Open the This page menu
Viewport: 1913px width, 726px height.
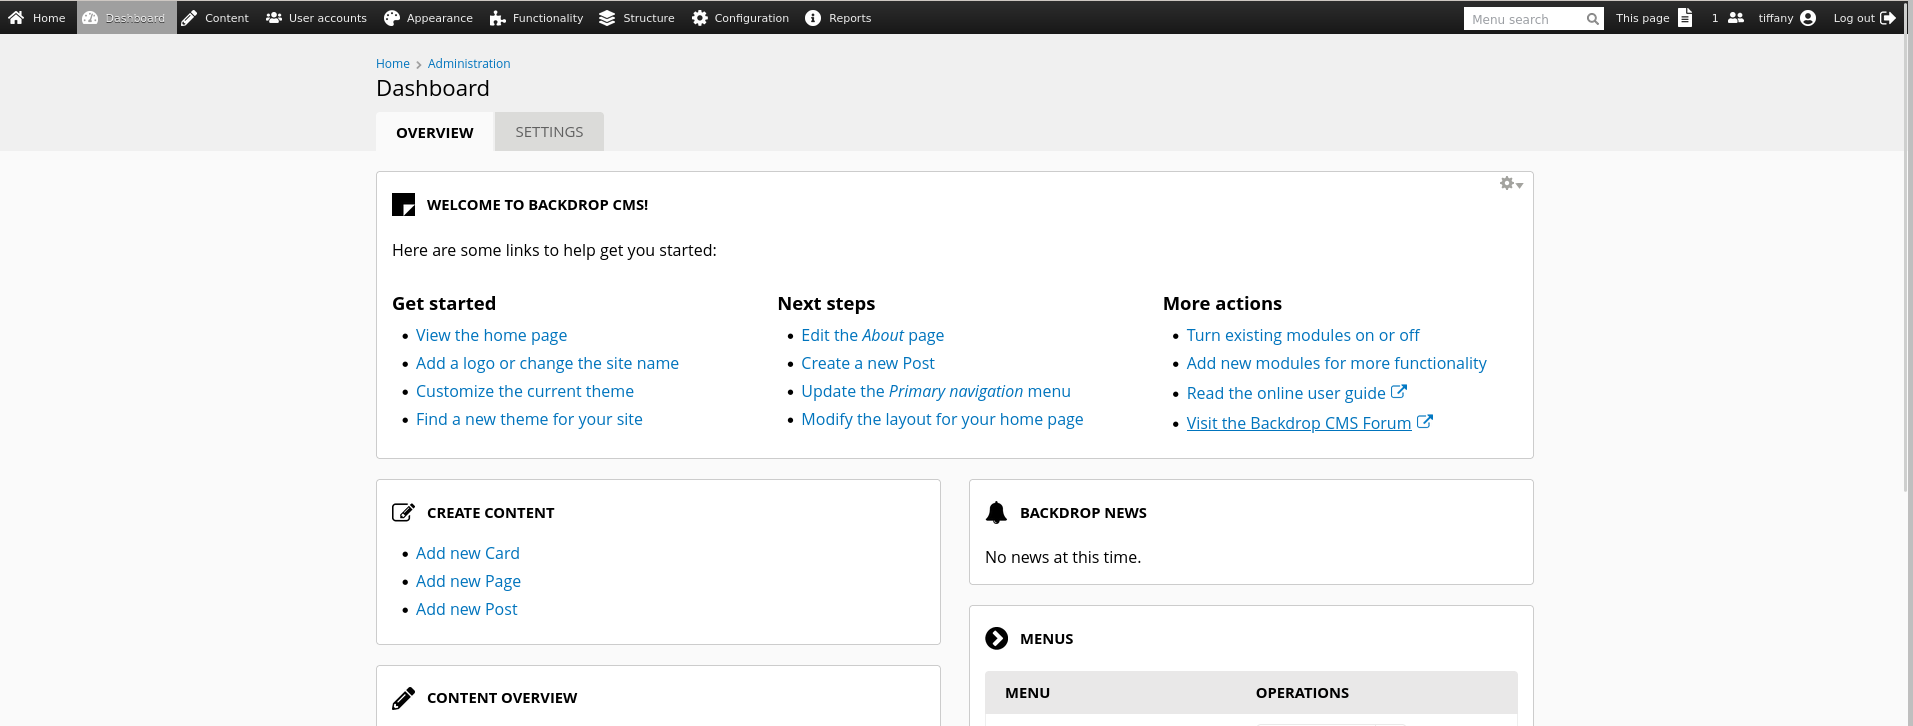pos(1653,18)
